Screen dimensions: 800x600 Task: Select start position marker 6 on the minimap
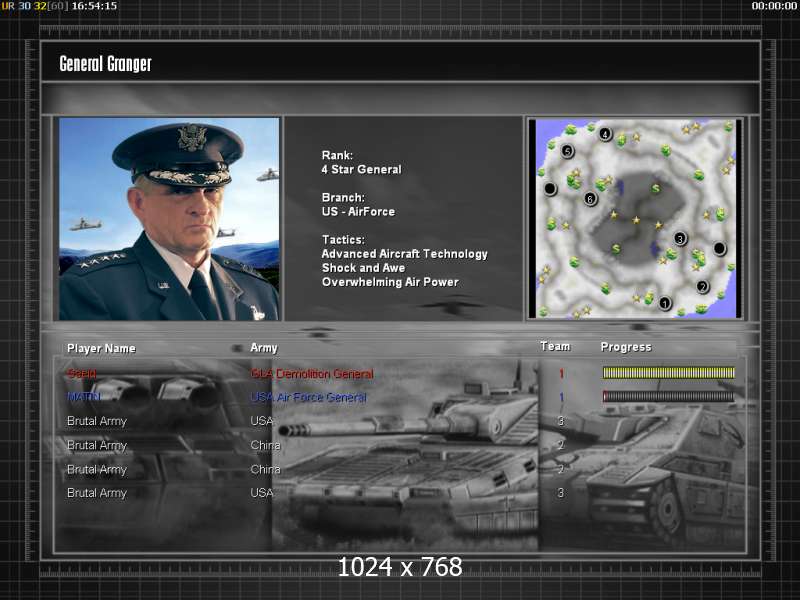tap(590, 198)
